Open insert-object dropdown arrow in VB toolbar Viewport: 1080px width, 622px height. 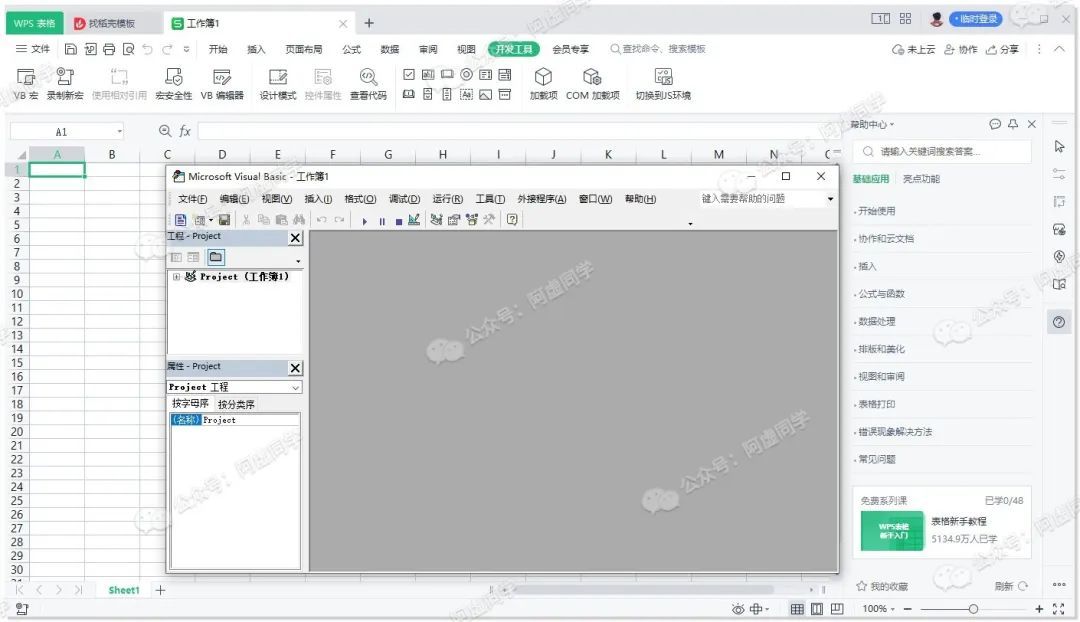tap(211, 220)
